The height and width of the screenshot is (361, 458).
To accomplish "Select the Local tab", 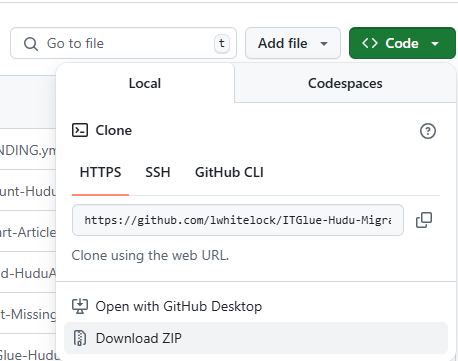I will point(145,83).
